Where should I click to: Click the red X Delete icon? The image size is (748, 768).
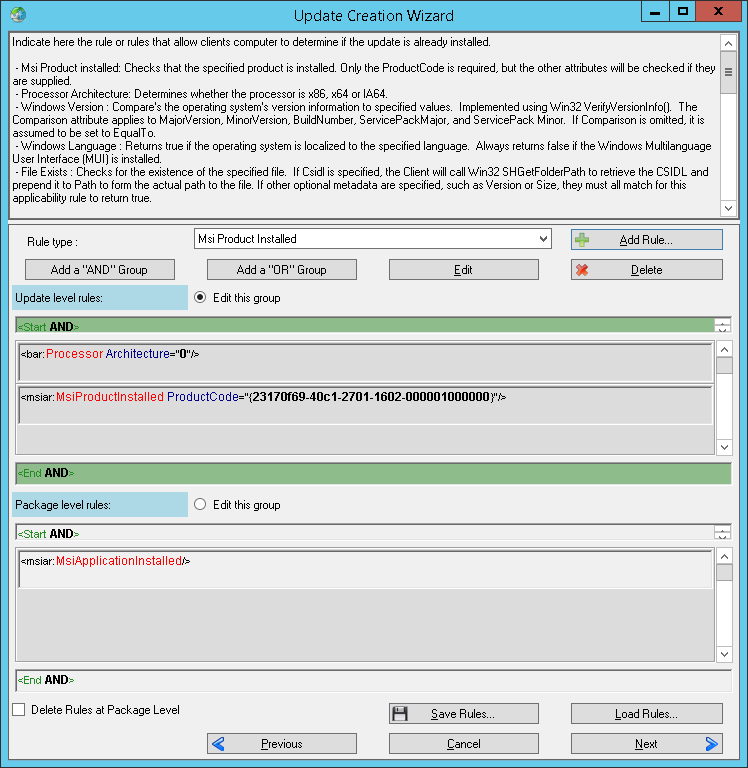click(582, 270)
